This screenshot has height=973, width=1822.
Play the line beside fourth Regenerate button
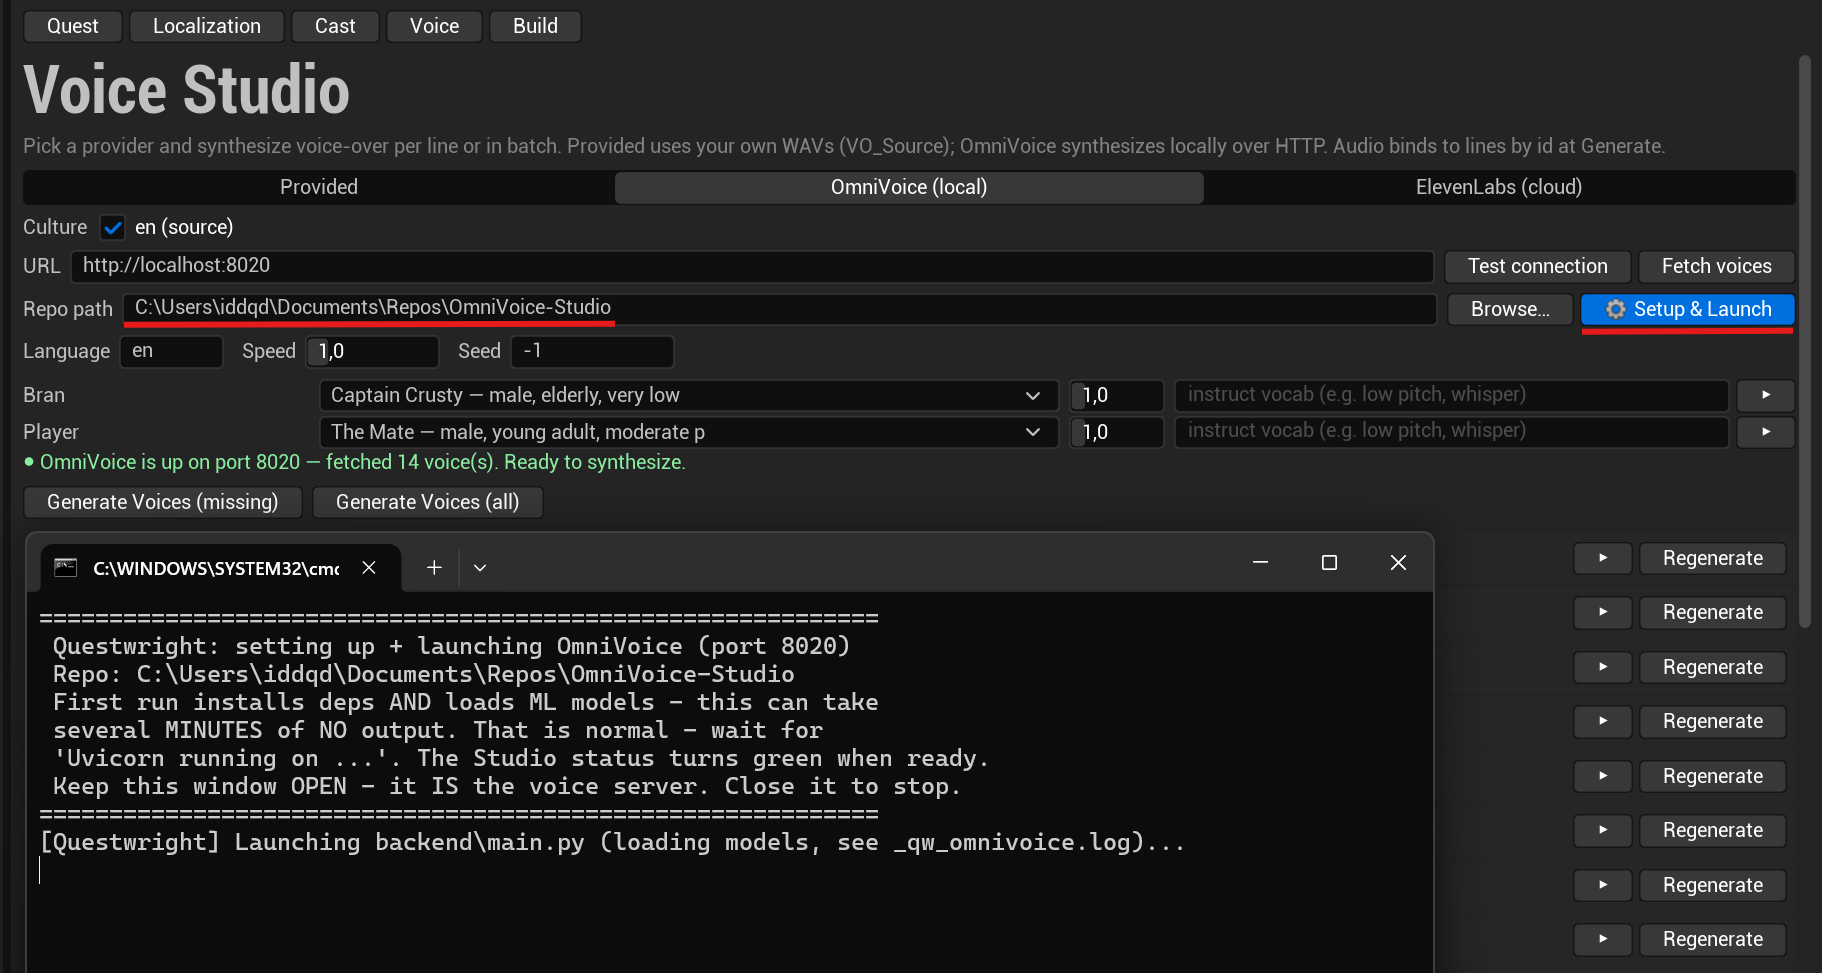point(1603,721)
